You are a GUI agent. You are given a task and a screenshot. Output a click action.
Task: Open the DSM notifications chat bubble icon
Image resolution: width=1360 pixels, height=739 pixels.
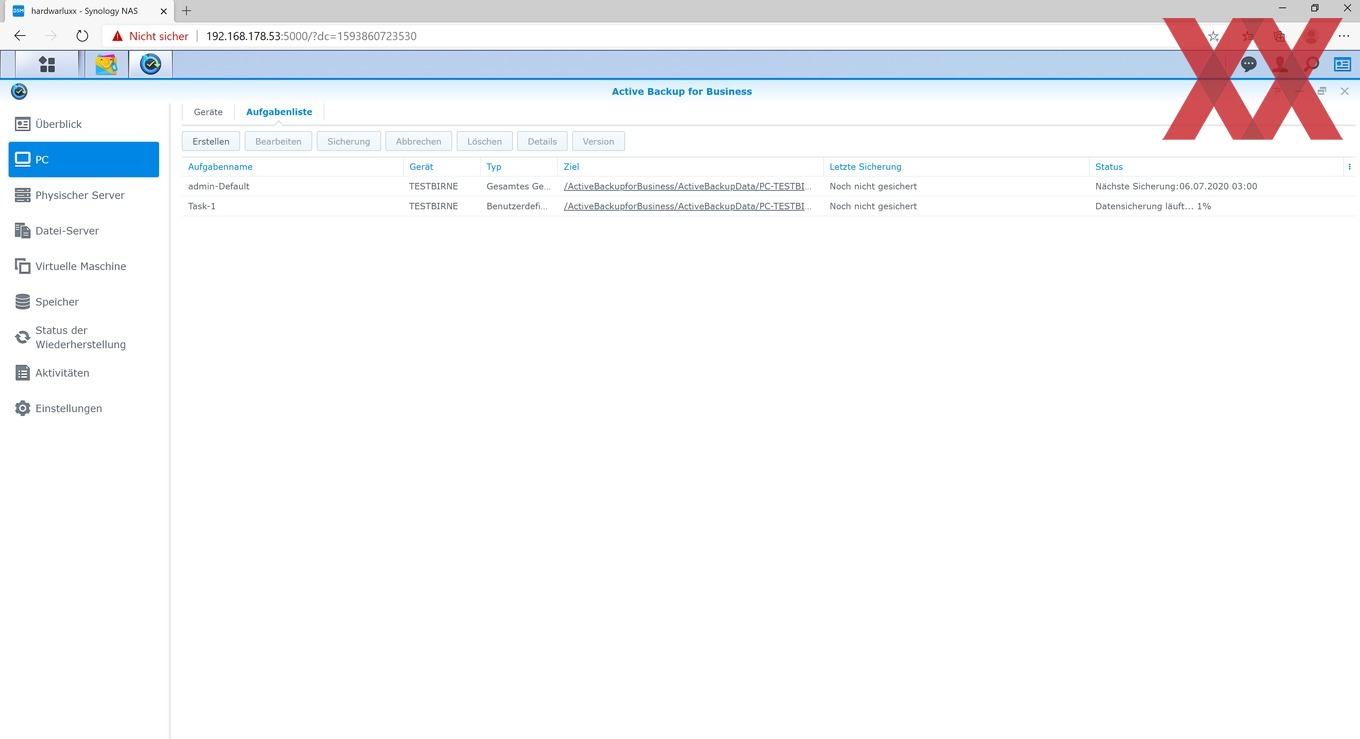[x=1248, y=65]
